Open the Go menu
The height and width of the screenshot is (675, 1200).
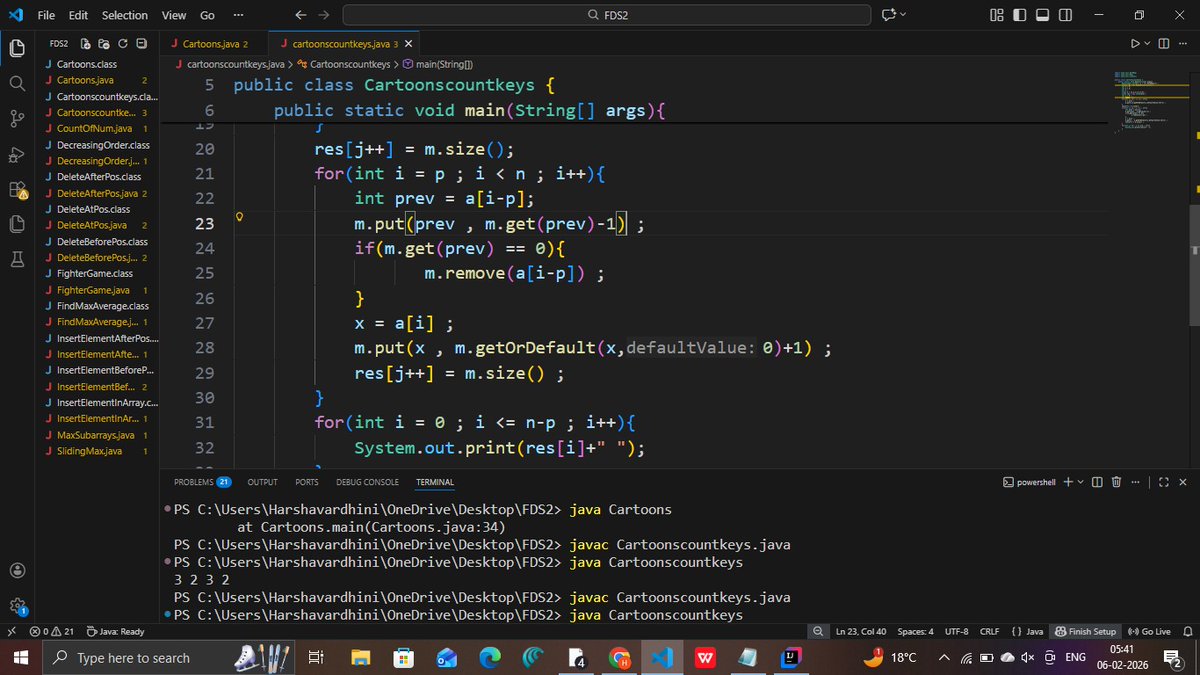[x=207, y=15]
